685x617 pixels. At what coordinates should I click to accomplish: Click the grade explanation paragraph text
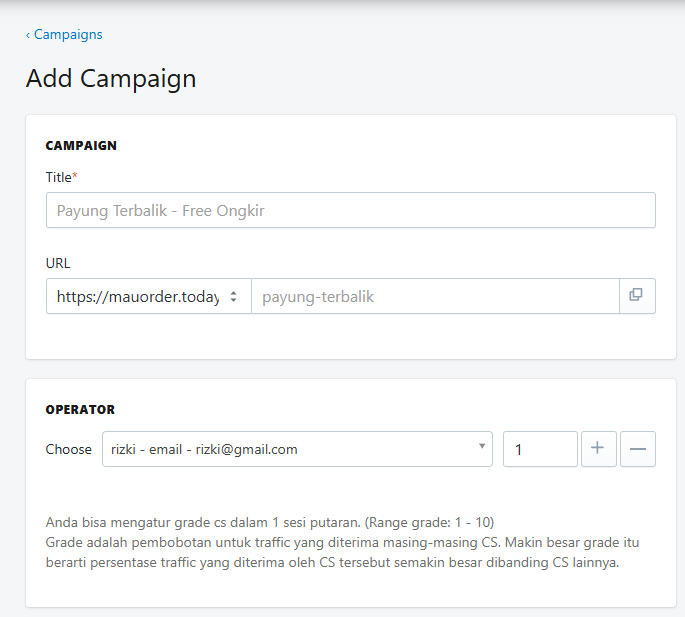[342, 542]
